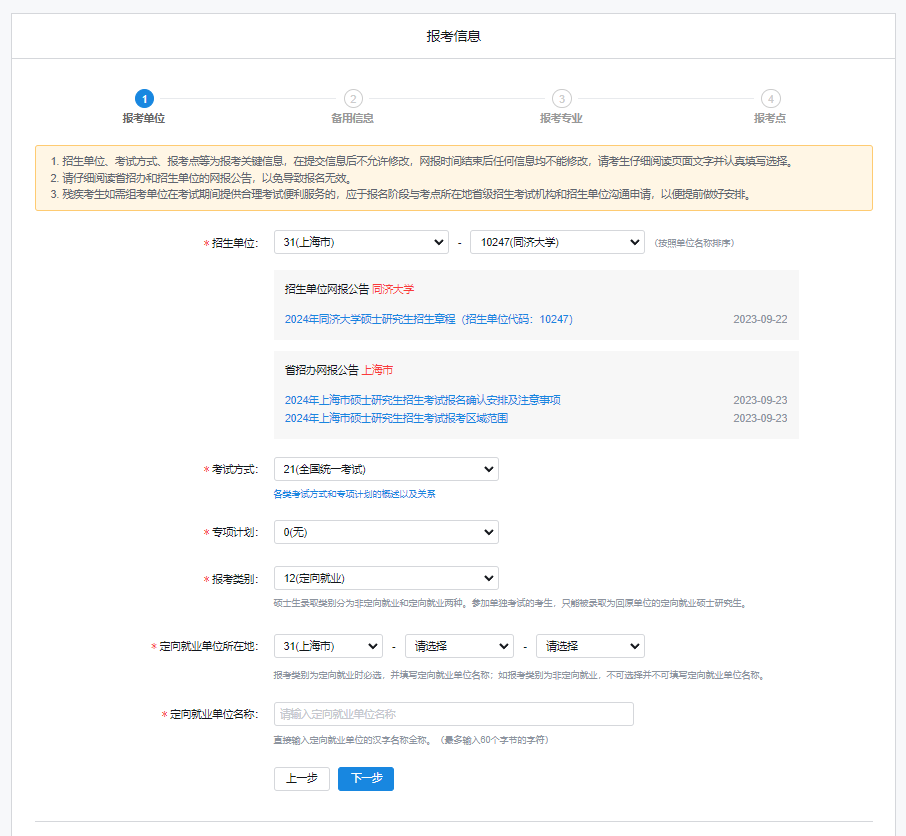Expand the 考试方式 dropdown
This screenshot has width=906, height=836.
[x=386, y=469]
